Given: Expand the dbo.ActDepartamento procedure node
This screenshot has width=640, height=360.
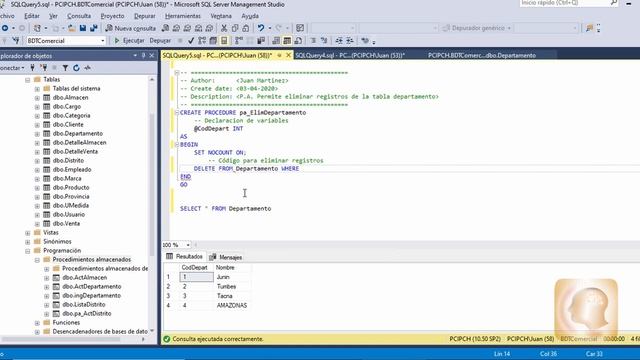Looking at the screenshot, I should coord(47,287).
